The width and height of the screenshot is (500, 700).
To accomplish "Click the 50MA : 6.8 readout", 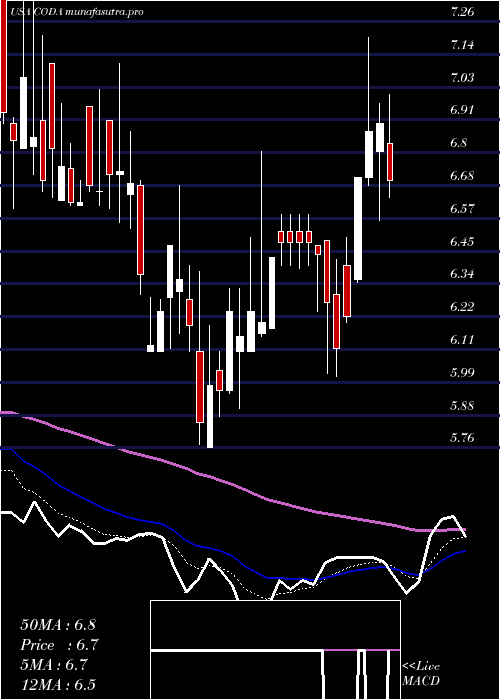I will pyautogui.click(x=58, y=624).
